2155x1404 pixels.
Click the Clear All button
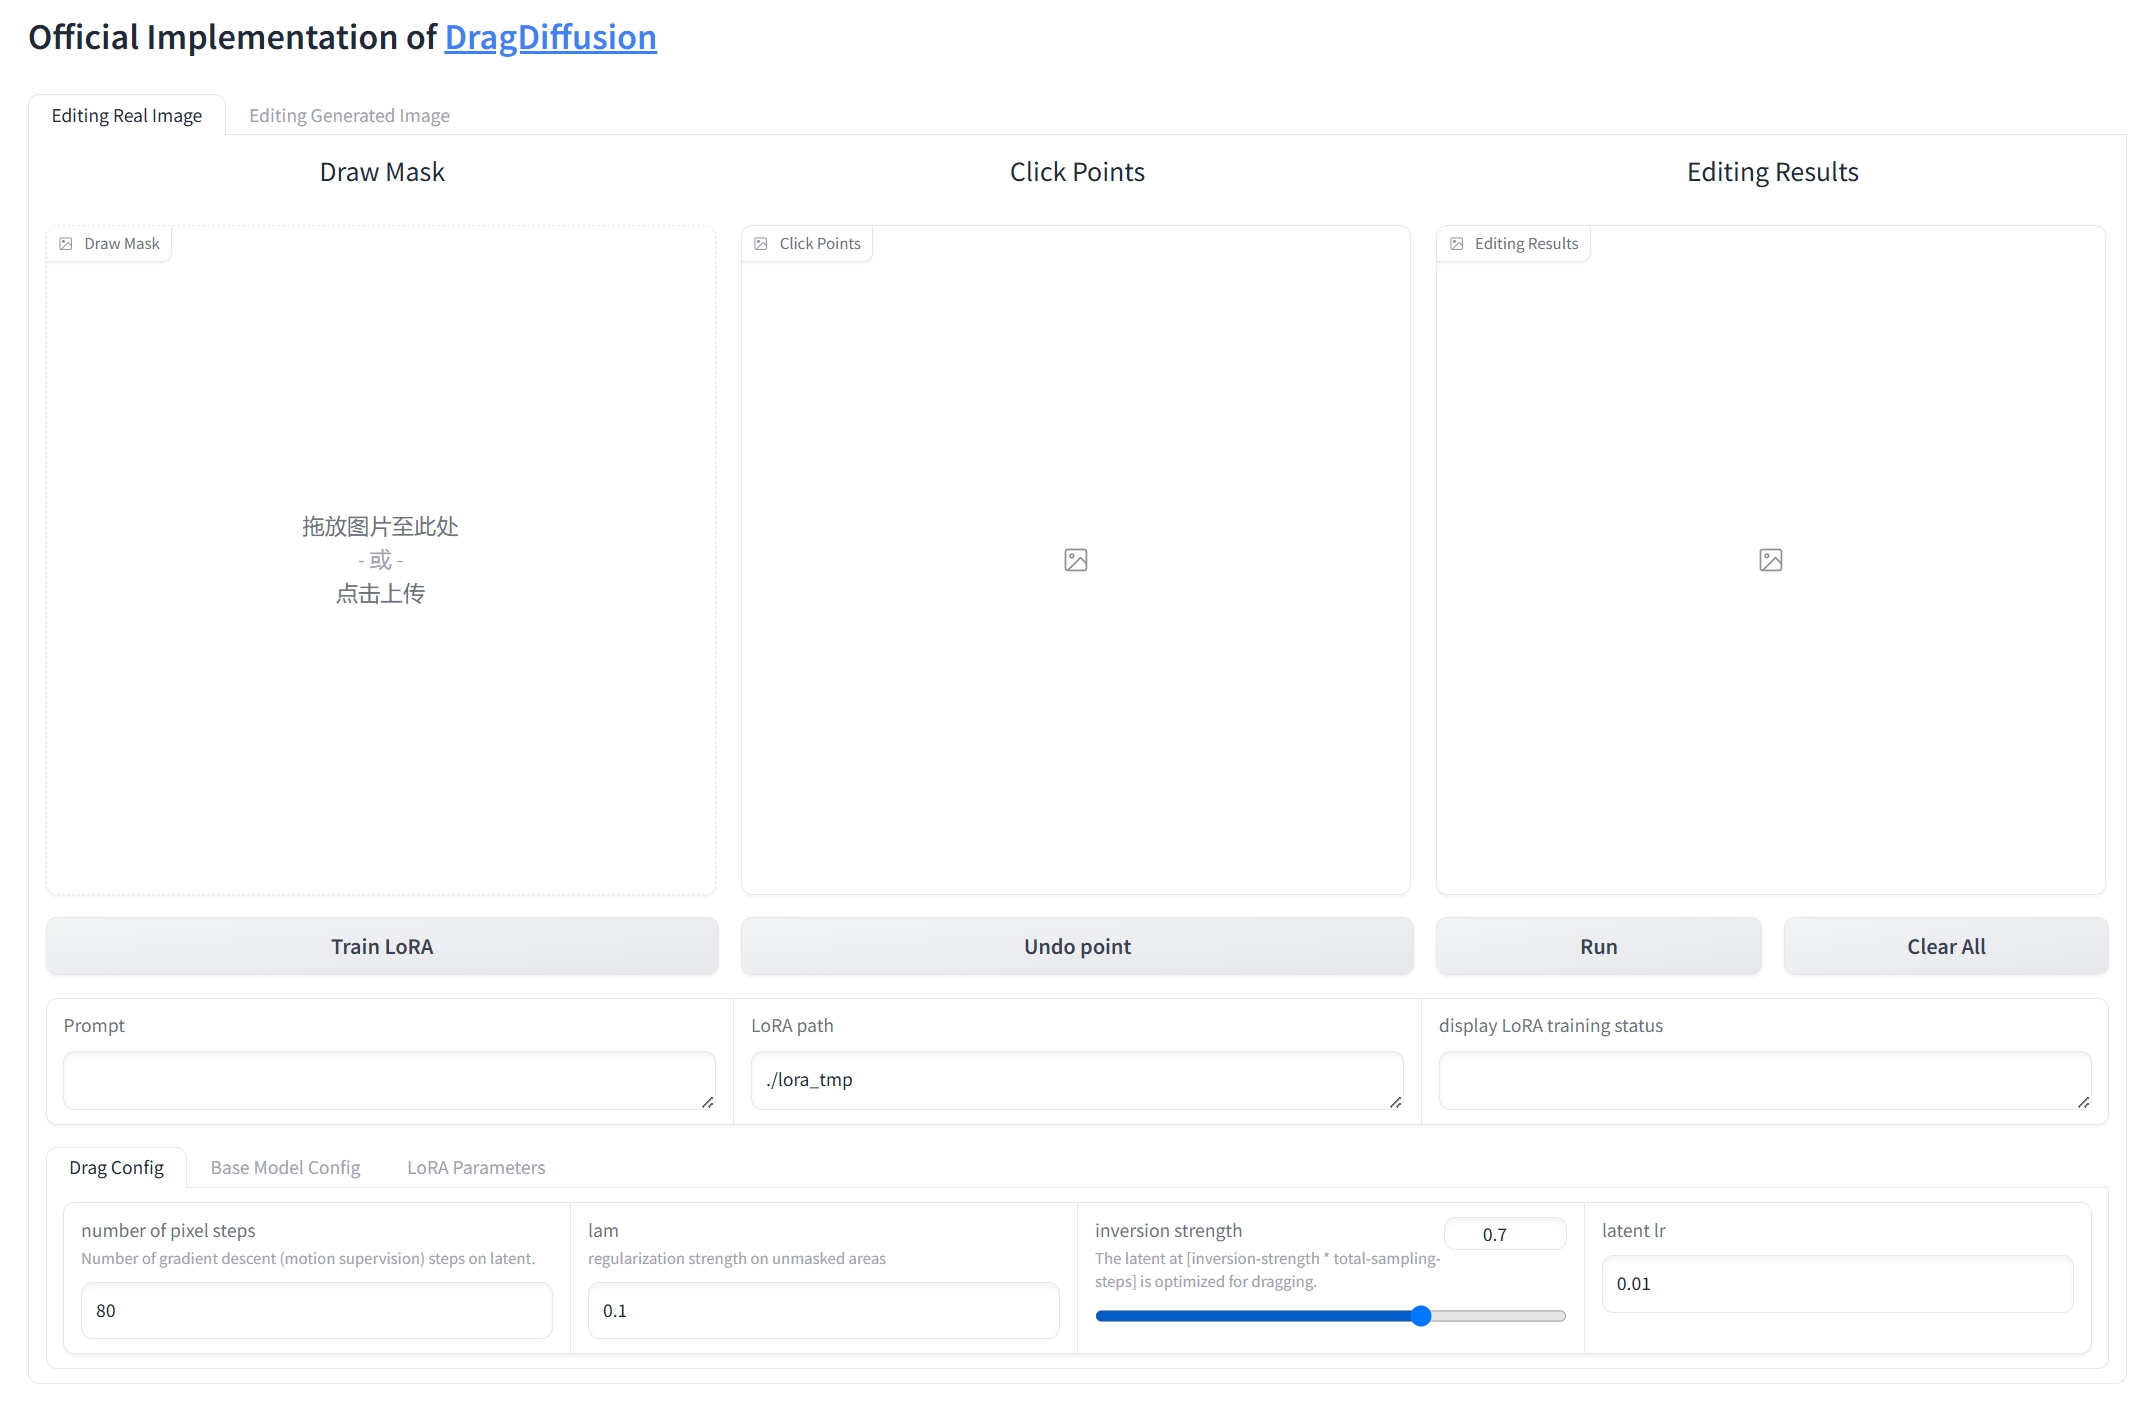tap(1946, 947)
